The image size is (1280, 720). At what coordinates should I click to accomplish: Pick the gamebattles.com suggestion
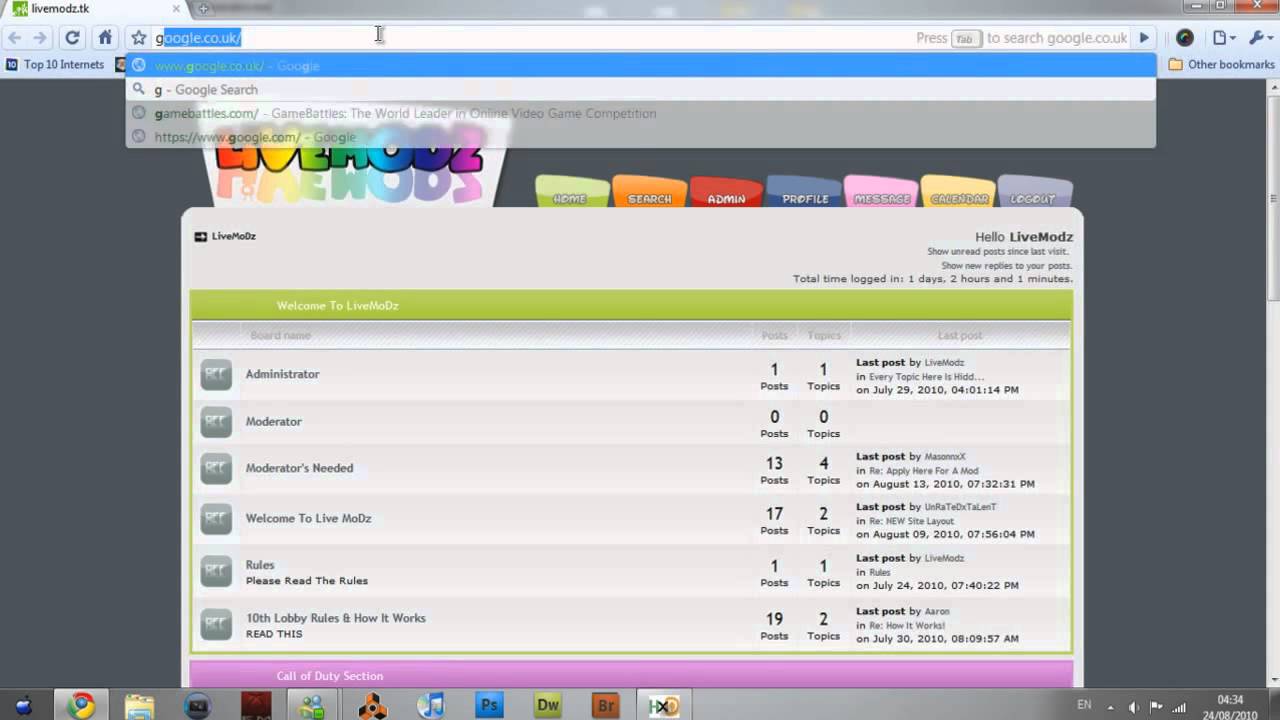pyautogui.click(x=641, y=113)
